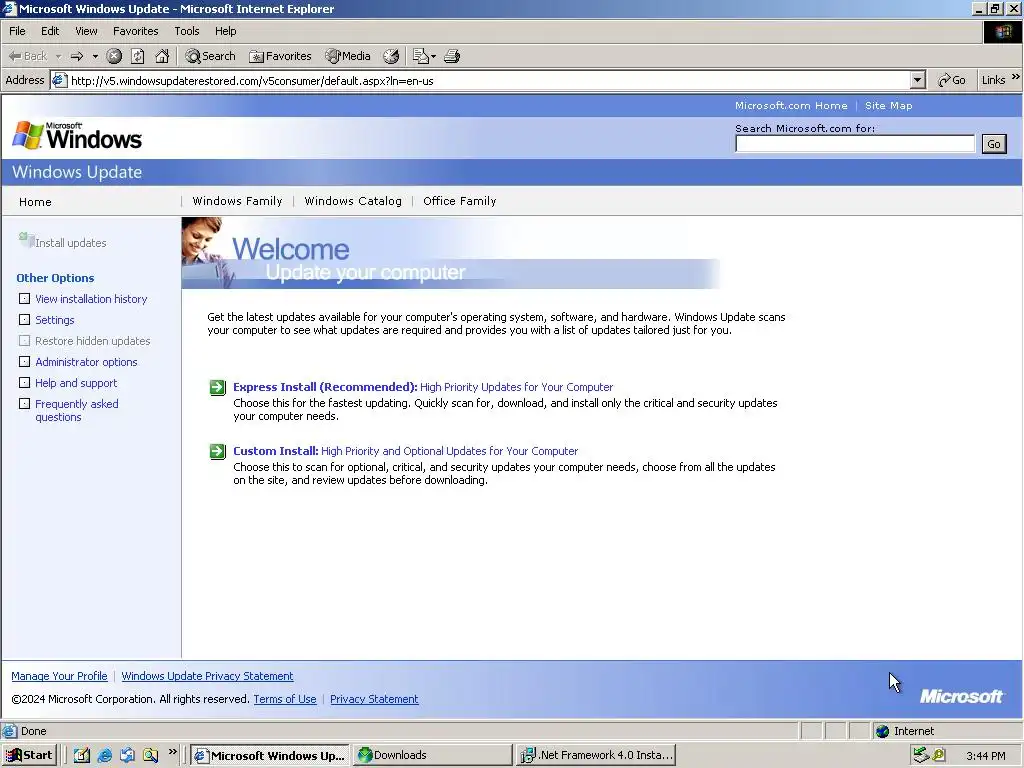Screen dimensions: 1024x768
Task: Click the Windows logo in page header
Action: 77,135
